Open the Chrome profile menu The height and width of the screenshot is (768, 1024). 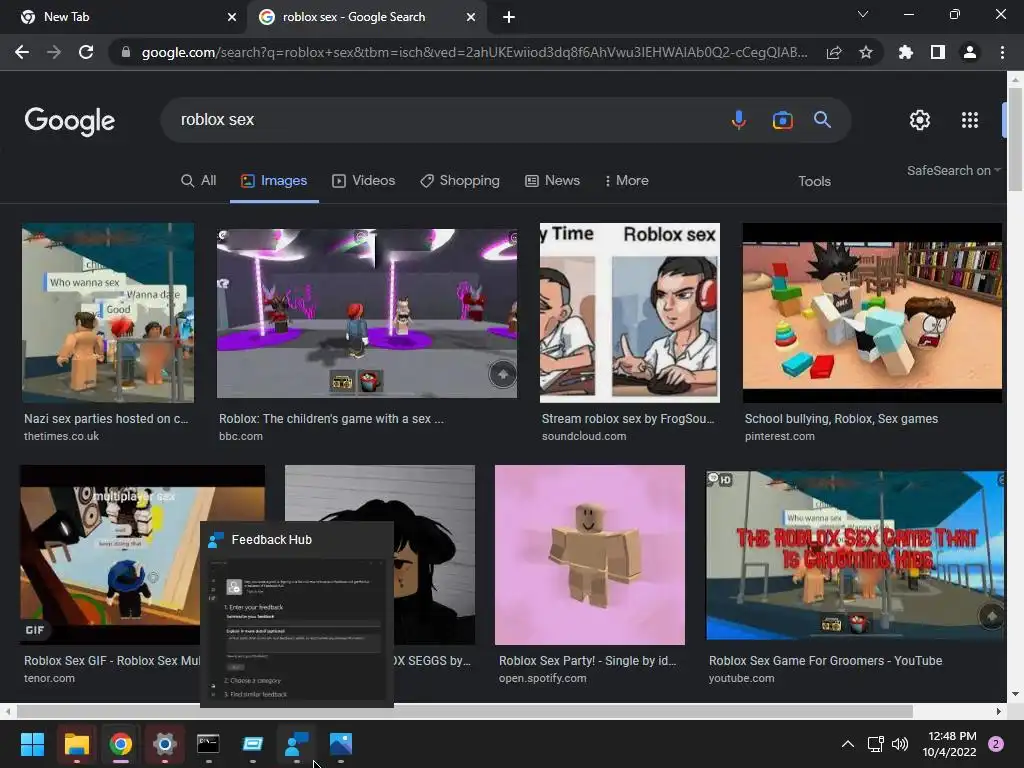pyautogui.click(x=970, y=52)
